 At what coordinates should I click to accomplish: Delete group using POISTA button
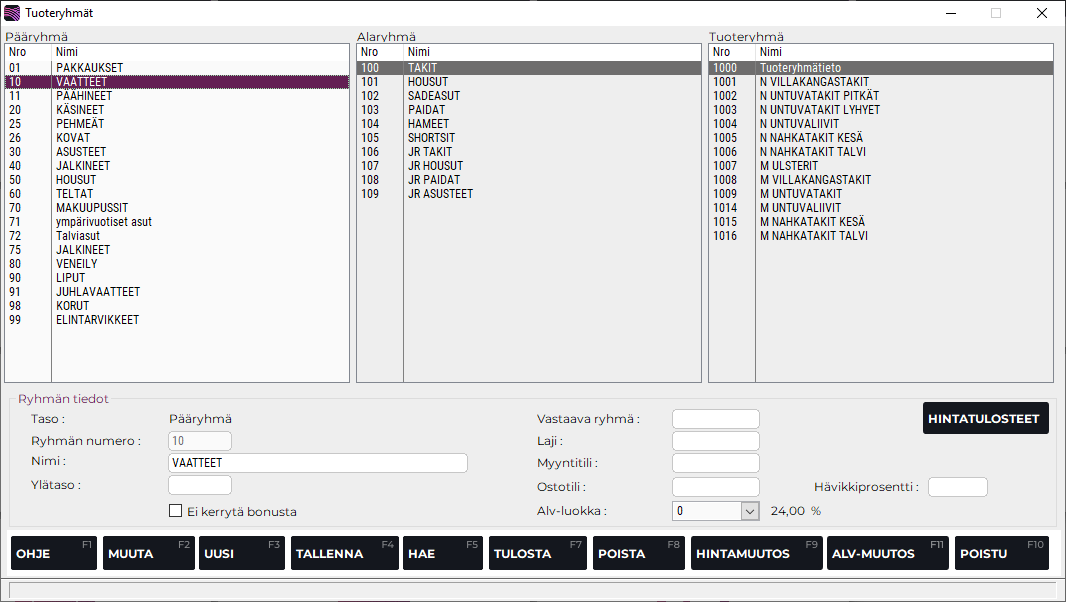click(x=638, y=553)
